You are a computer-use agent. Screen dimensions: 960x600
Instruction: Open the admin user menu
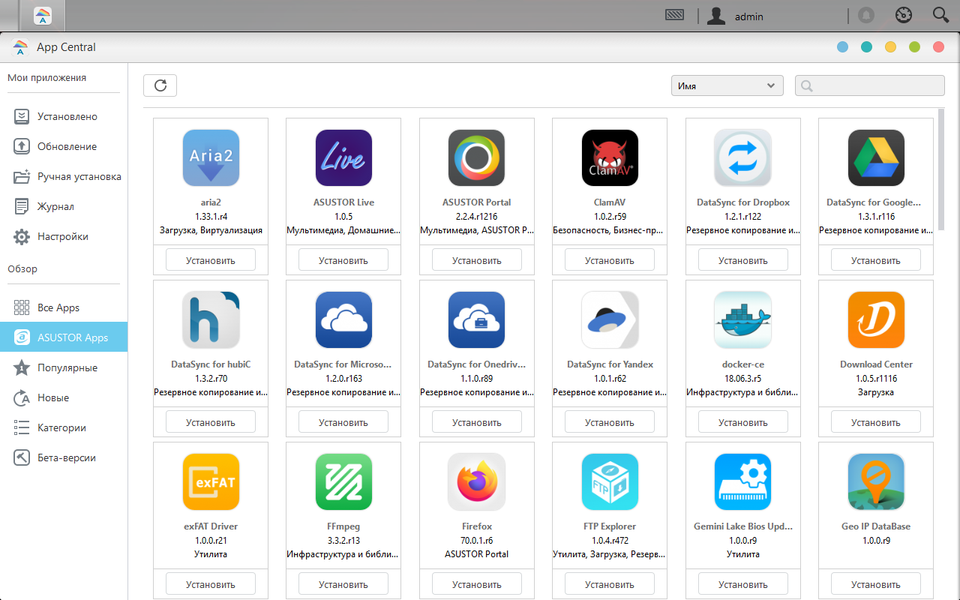coord(735,16)
